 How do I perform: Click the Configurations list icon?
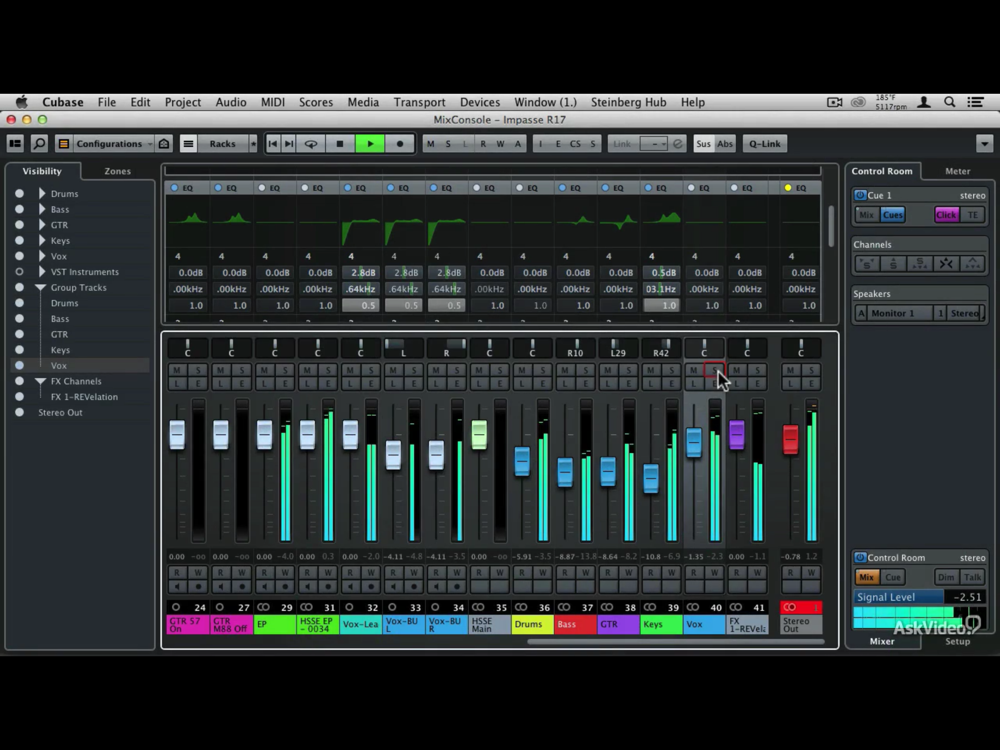click(x=64, y=143)
